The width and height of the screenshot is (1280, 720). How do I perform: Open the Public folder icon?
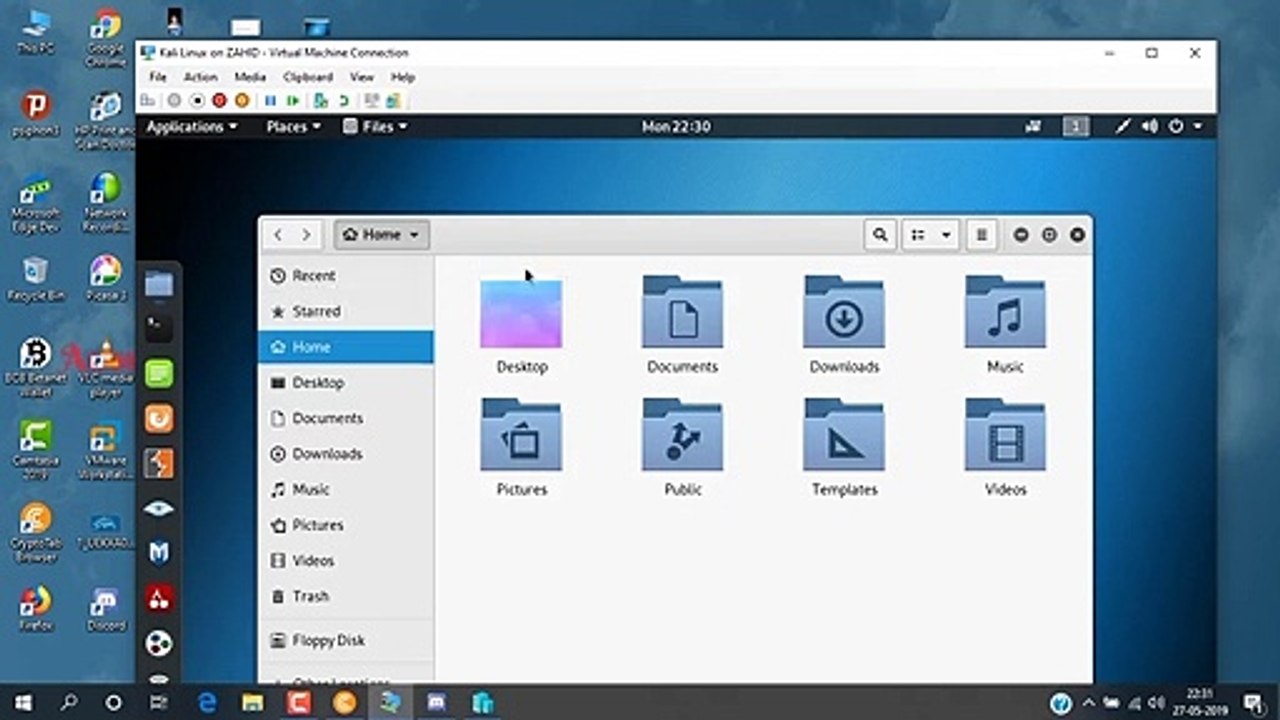(682, 435)
